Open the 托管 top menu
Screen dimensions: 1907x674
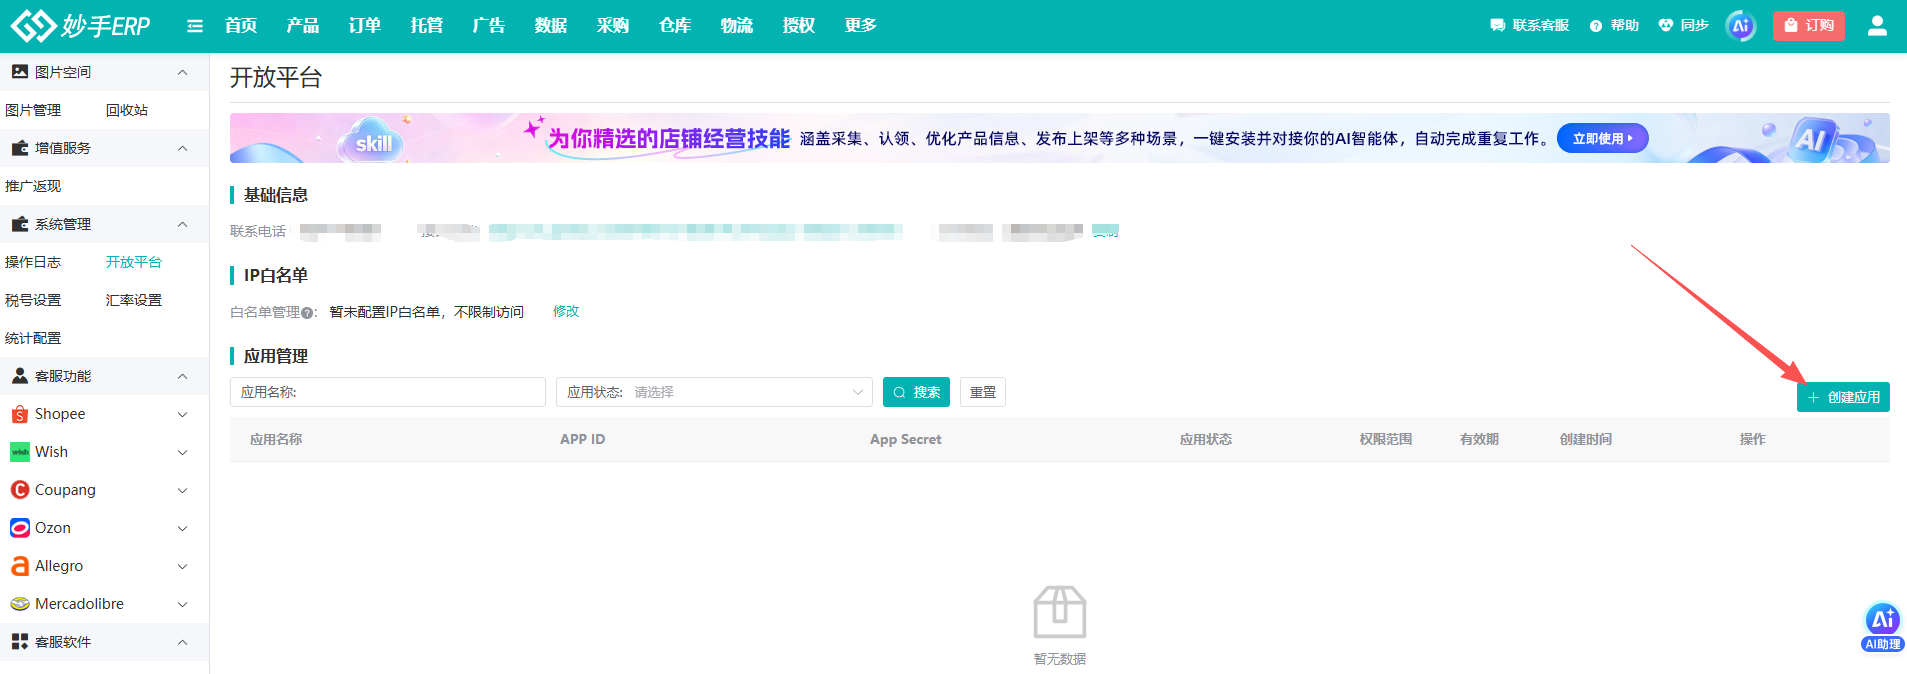coord(427,26)
